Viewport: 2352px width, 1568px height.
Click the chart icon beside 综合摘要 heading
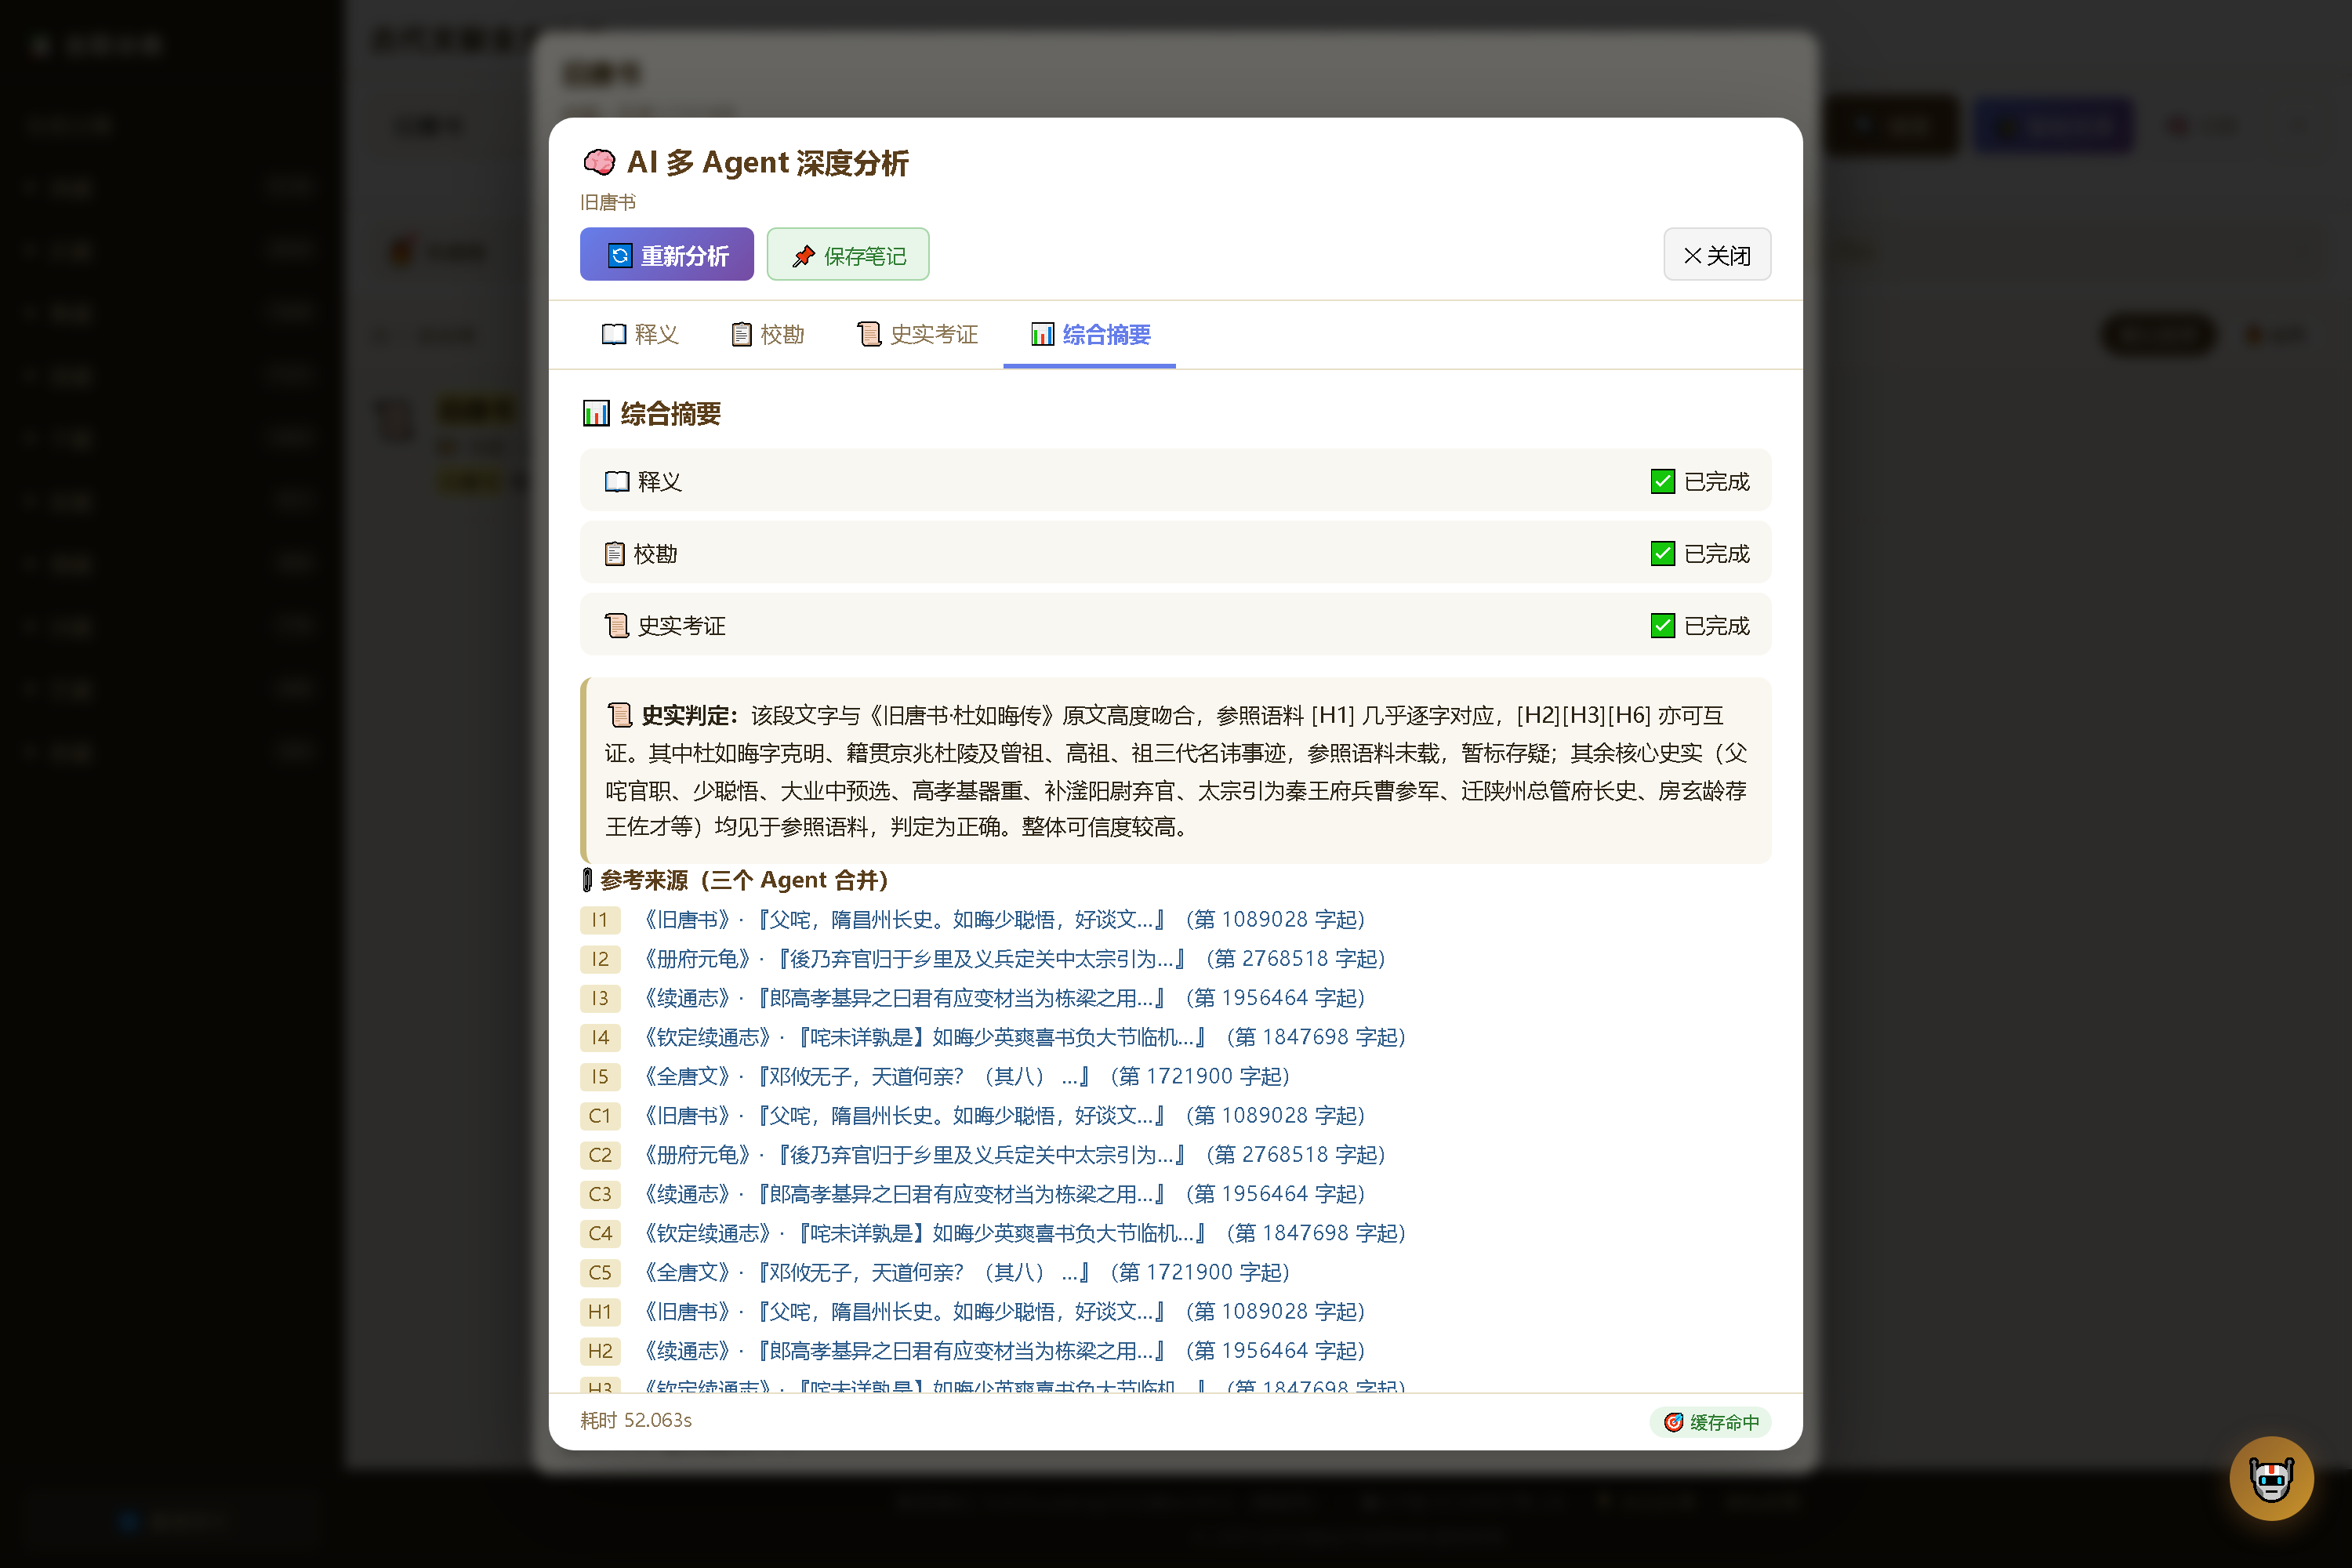pyautogui.click(x=596, y=413)
